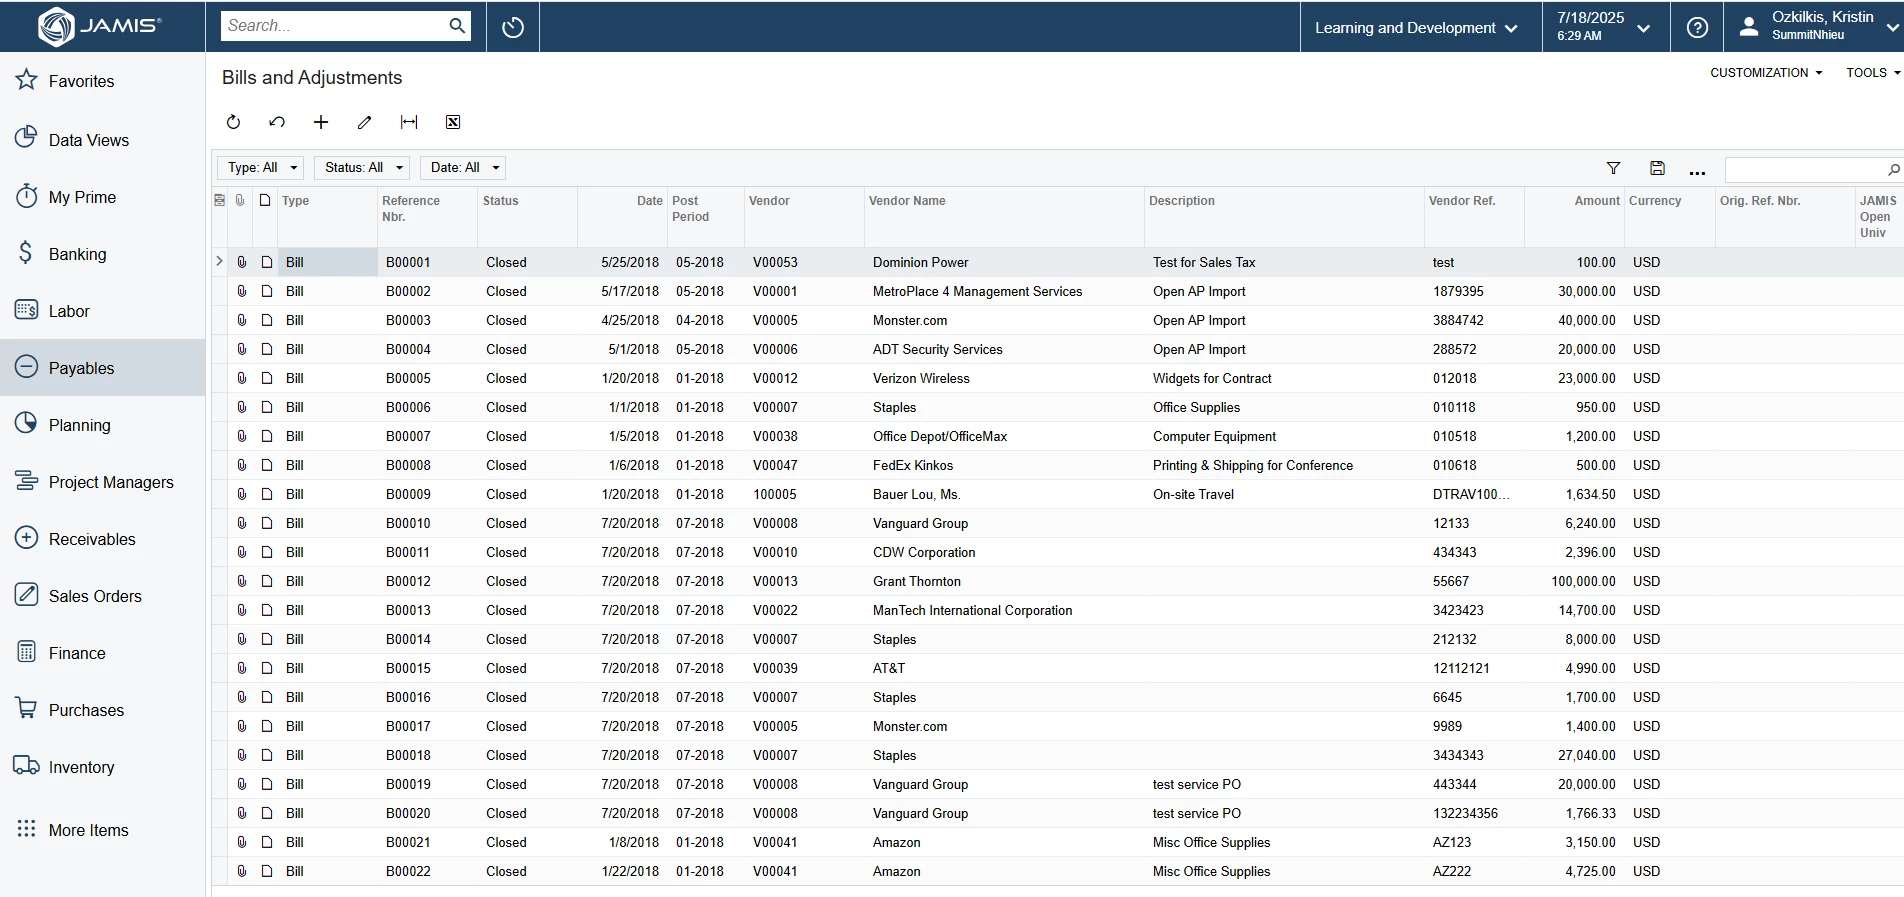Click the grid search input box
This screenshot has width=1904, height=897.
click(x=1805, y=169)
